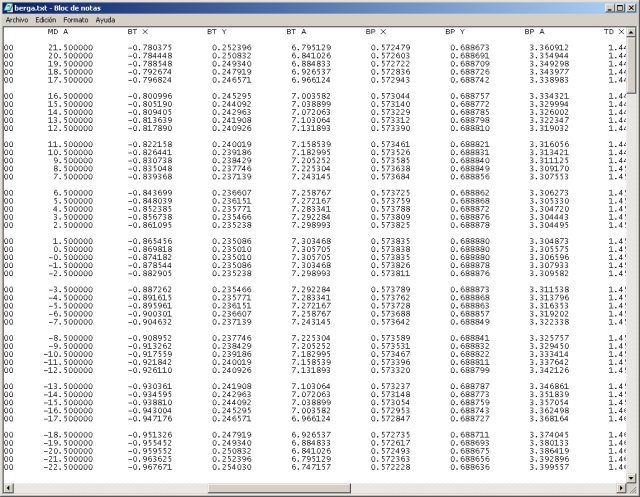The image size is (640, 497).
Task: Click the value 6.793129 in first data row
Action: [x=308, y=47]
